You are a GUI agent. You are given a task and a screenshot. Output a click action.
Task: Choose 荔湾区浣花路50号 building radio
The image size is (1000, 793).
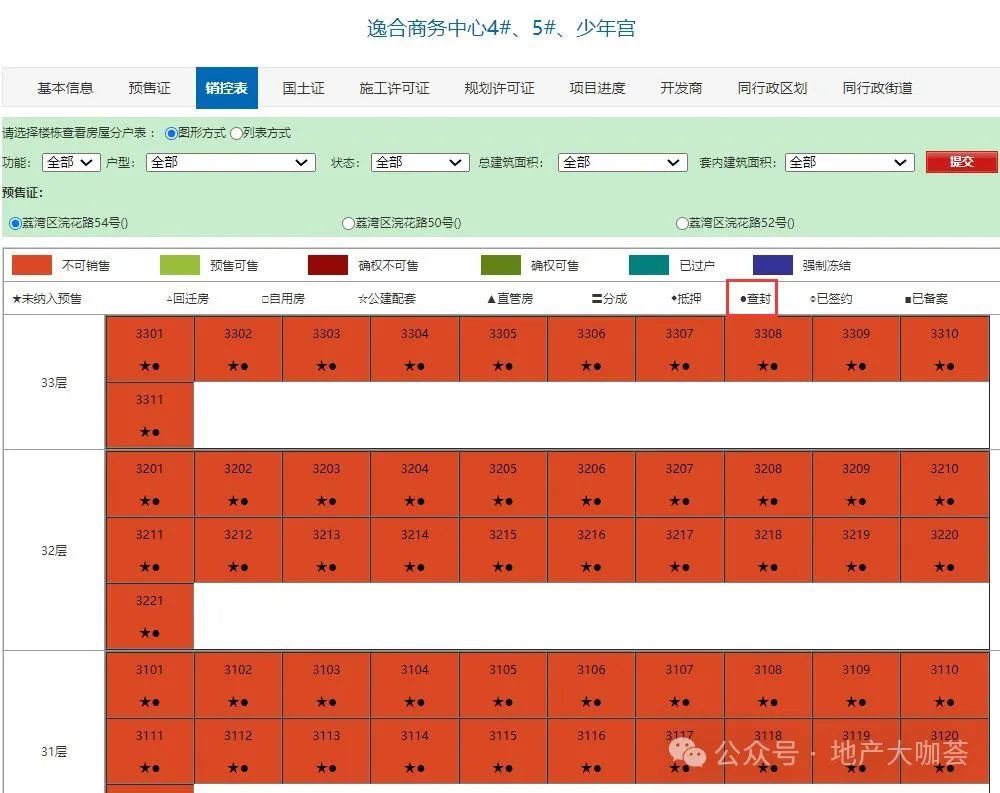tap(348, 223)
